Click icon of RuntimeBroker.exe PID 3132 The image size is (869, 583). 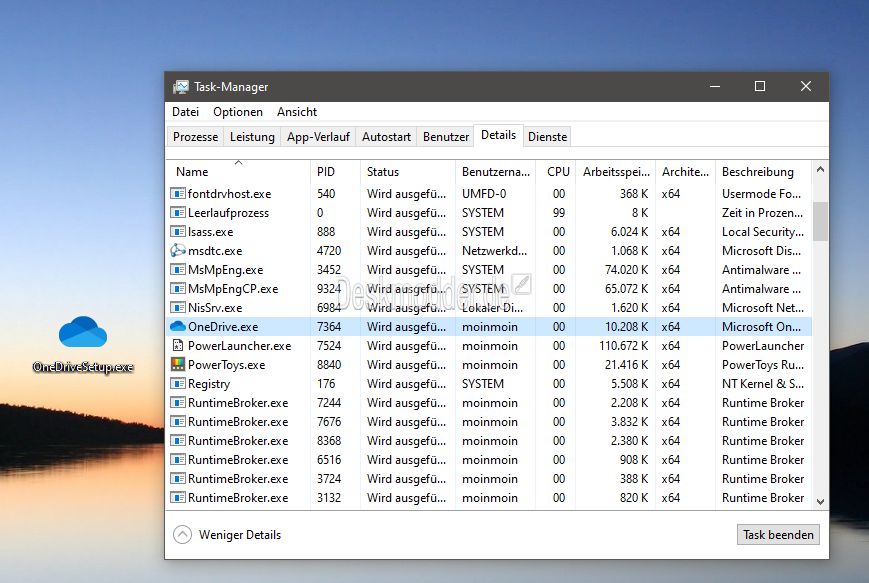tap(177, 498)
